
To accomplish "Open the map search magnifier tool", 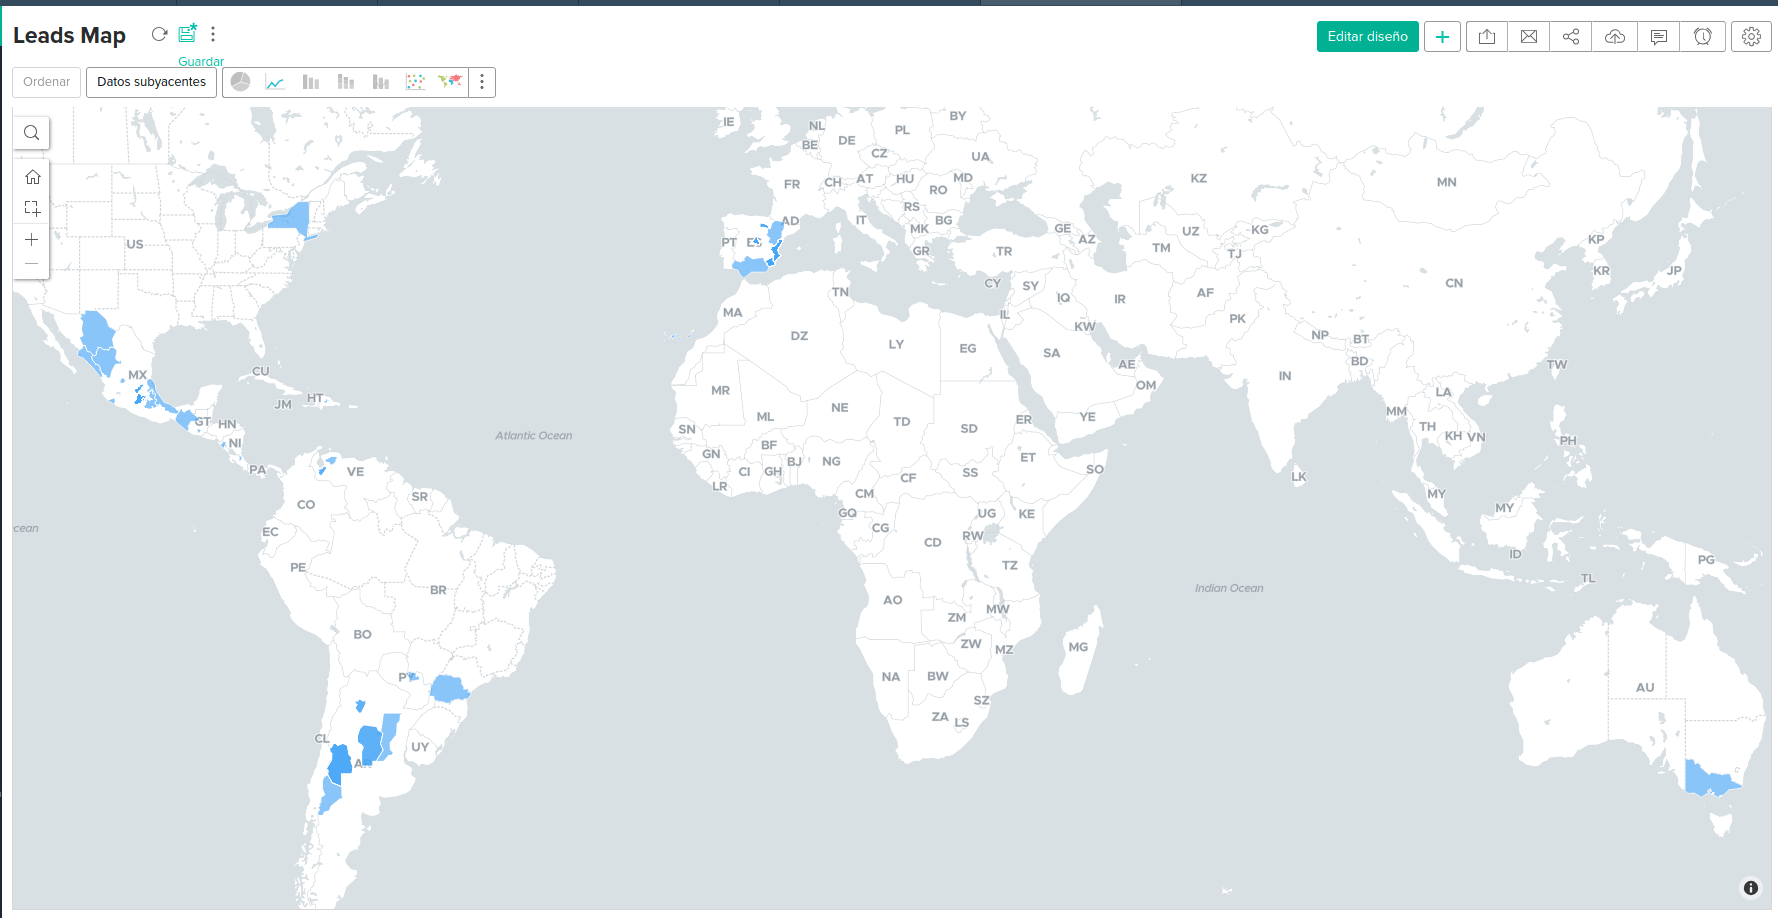I will coord(31,132).
